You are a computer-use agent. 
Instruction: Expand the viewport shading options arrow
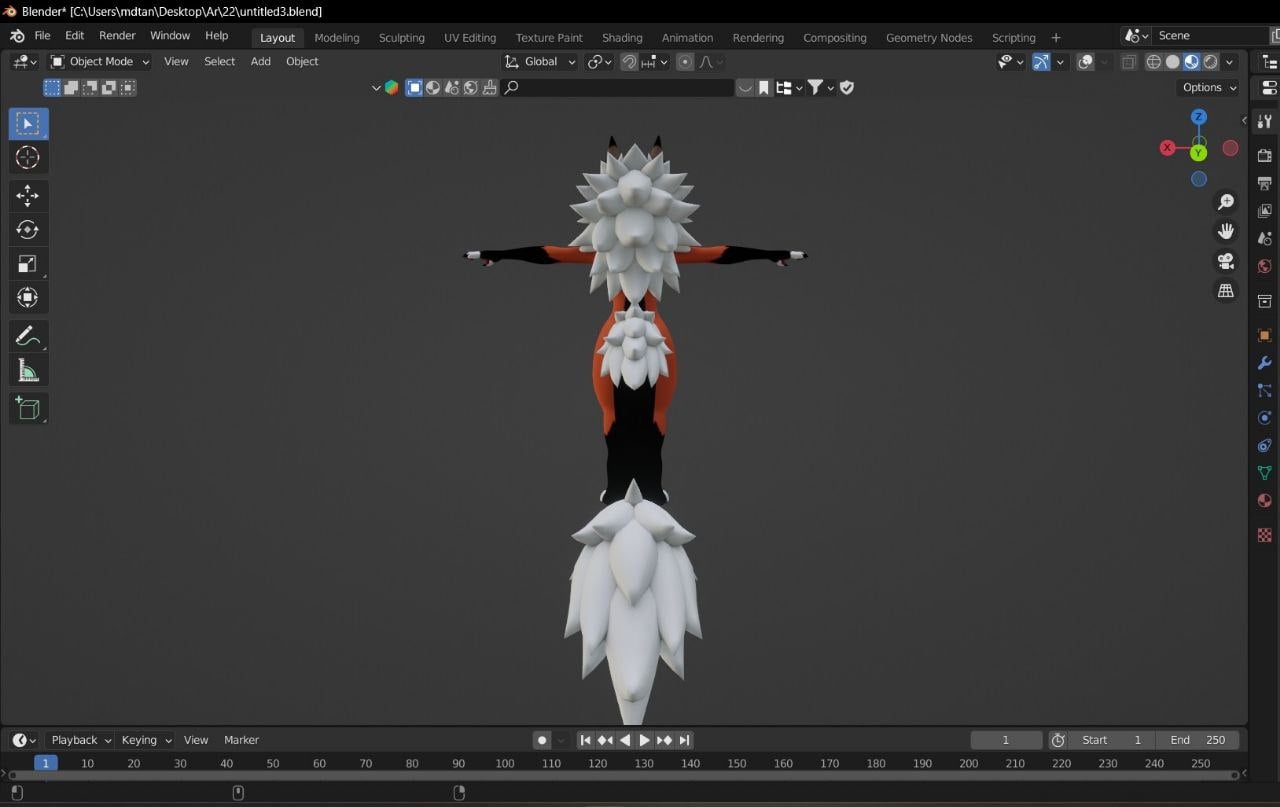click(1230, 62)
